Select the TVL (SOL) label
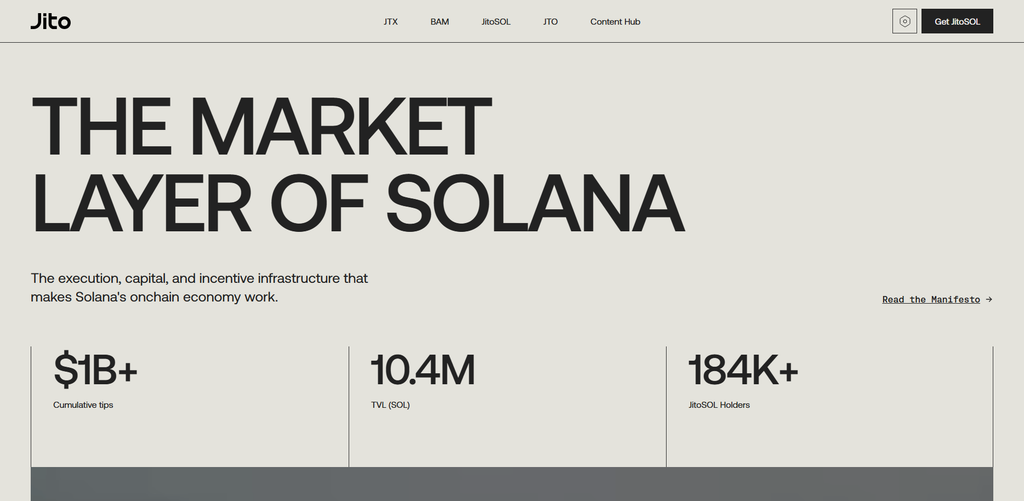Viewport: 1024px width, 501px height. (x=391, y=405)
